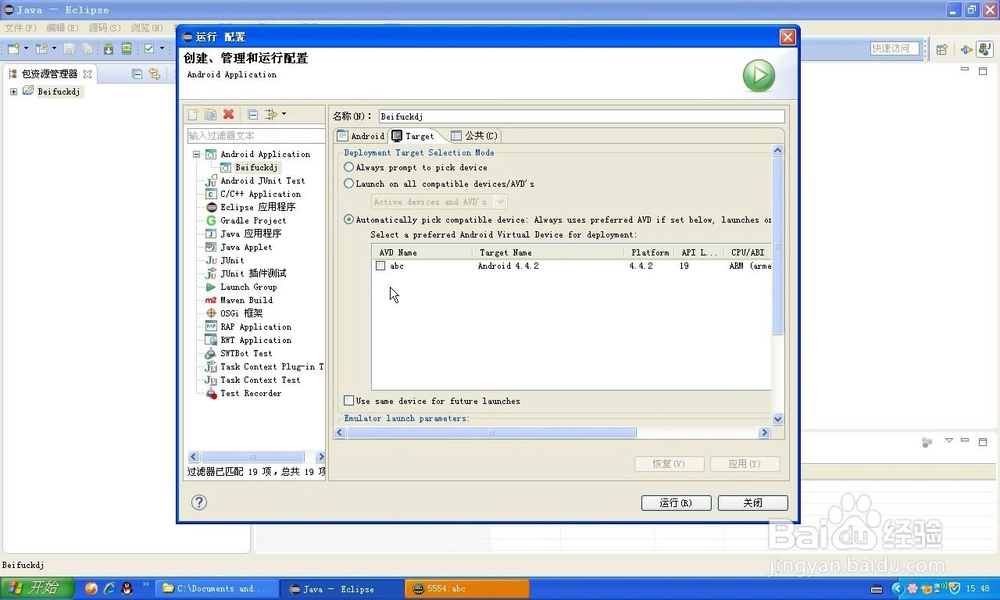The image size is (1000, 600).
Task: Click the lint check toolbar icon
Action: coord(149,48)
